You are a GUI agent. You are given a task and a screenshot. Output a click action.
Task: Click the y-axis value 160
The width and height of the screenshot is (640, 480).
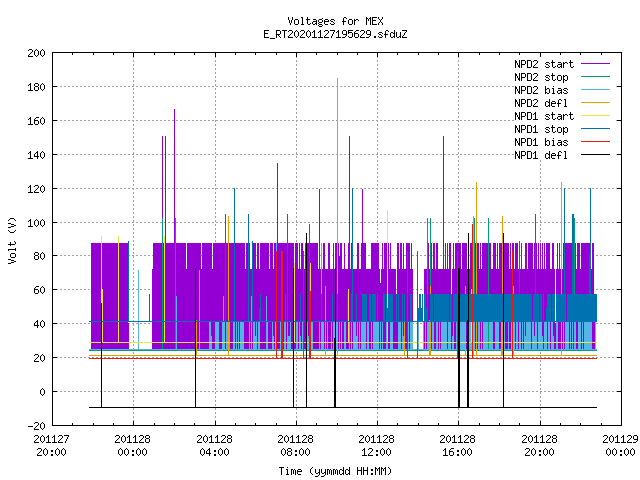36,121
